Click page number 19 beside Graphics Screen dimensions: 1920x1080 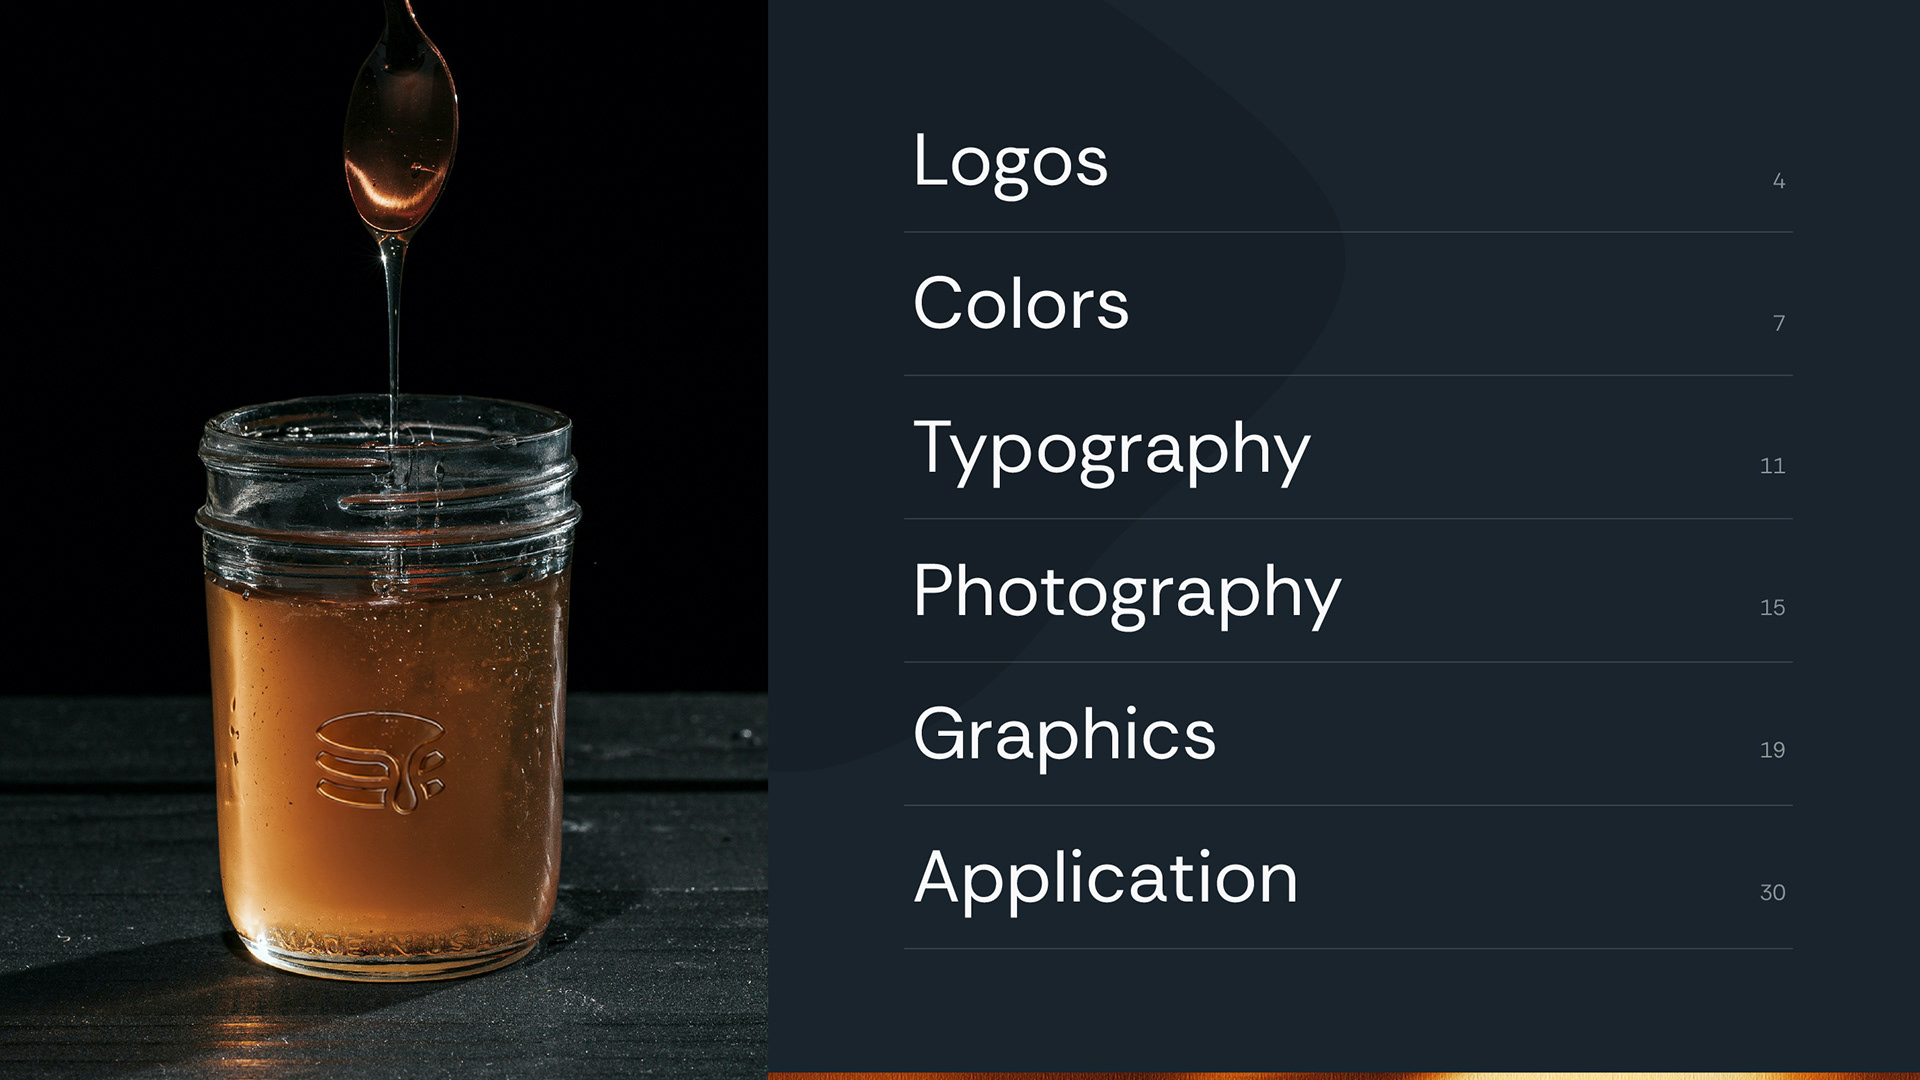click(1773, 750)
